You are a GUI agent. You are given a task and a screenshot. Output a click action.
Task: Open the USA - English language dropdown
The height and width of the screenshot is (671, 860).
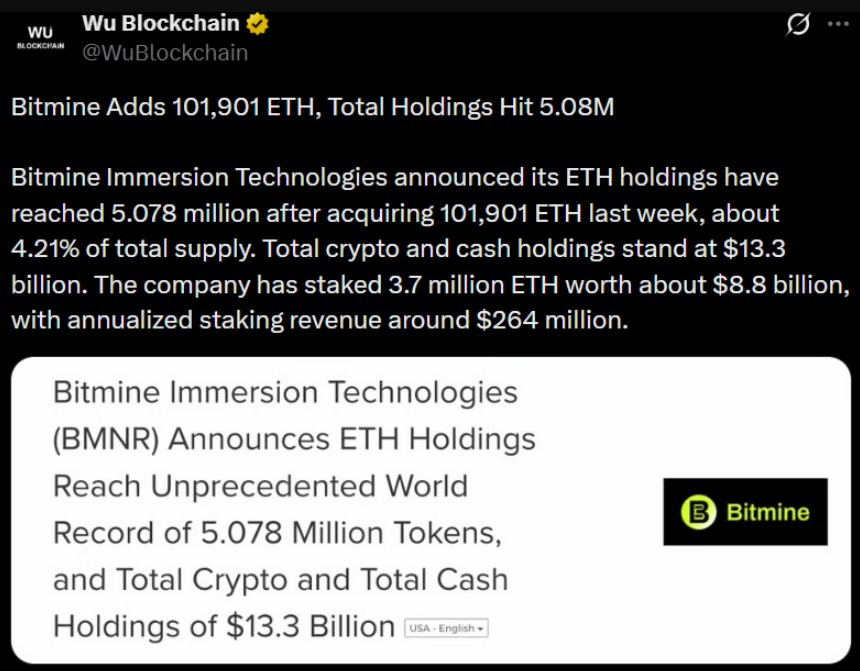[x=444, y=628]
